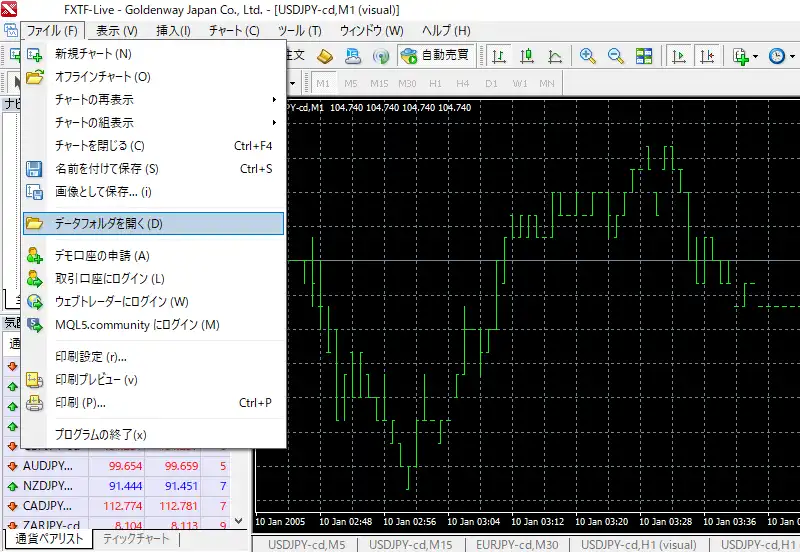The image size is (800, 552).
Task: Click the tile windows icon in toolbar
Action: (644, 56)
